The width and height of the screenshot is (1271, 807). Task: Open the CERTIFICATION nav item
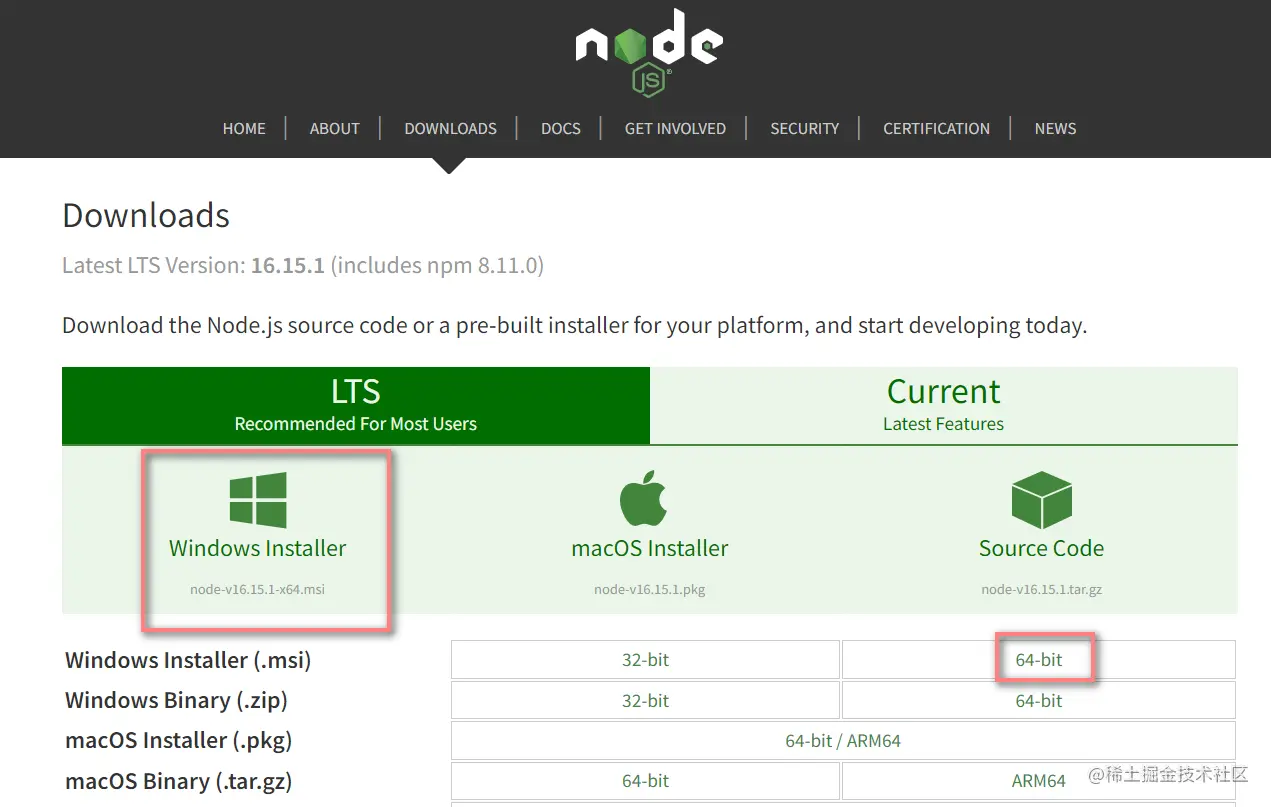coord(936,129)
